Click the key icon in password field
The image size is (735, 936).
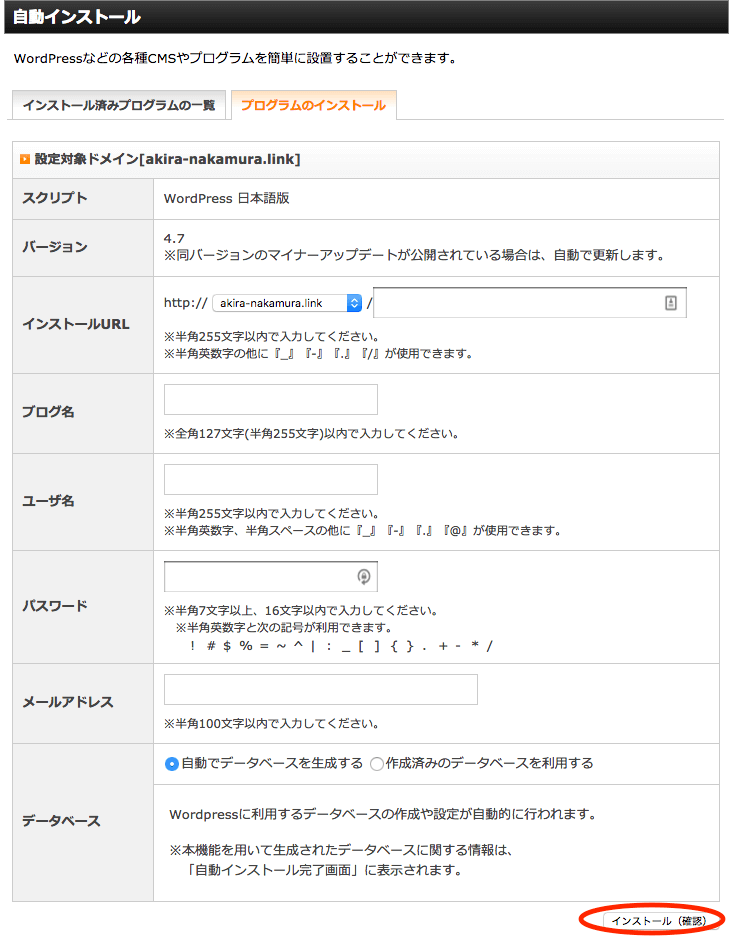pos(364,576)
